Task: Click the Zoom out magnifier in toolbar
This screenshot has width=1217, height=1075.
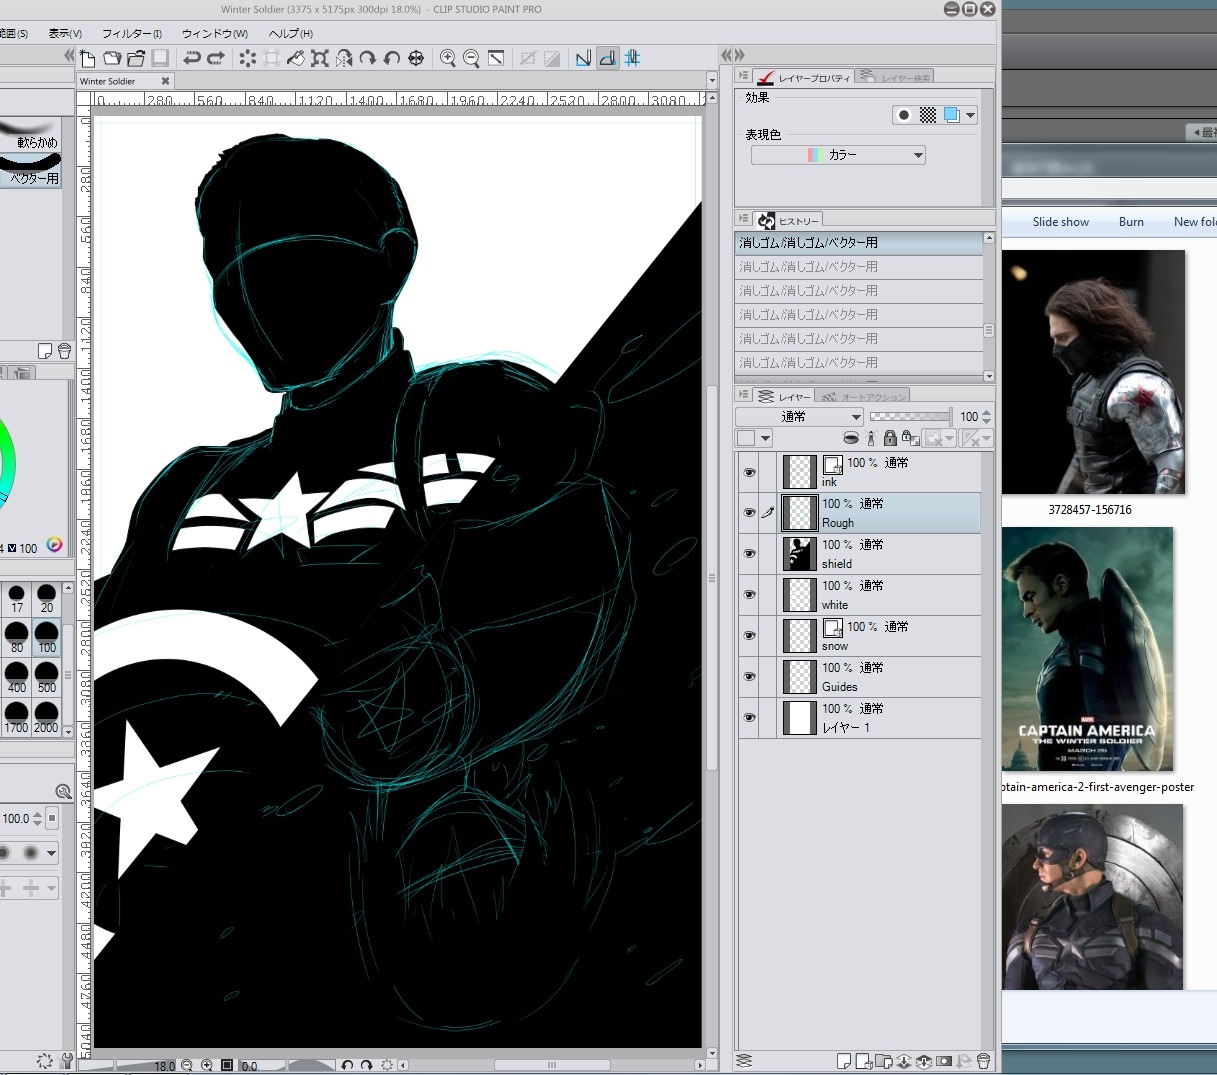Action: click(x=471, y=59)
